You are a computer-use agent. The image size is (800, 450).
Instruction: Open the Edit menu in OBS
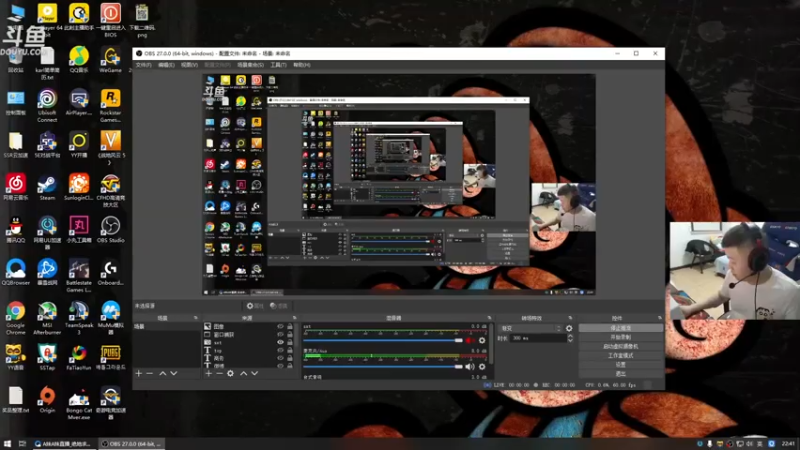pyautogui.click(x=166, y=65)
